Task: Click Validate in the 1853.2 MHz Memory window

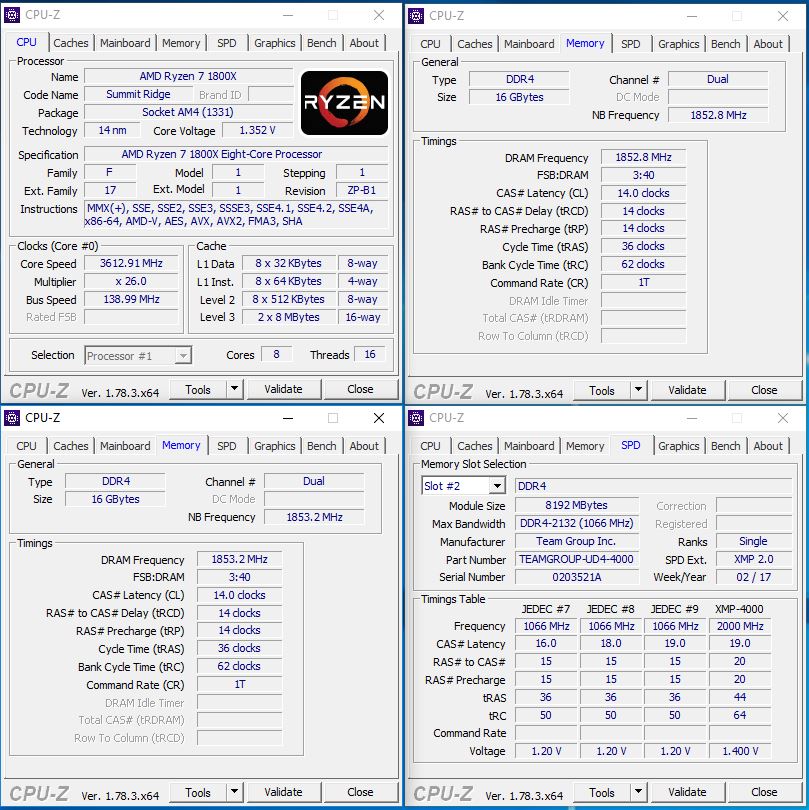Action: pos(283,792)
